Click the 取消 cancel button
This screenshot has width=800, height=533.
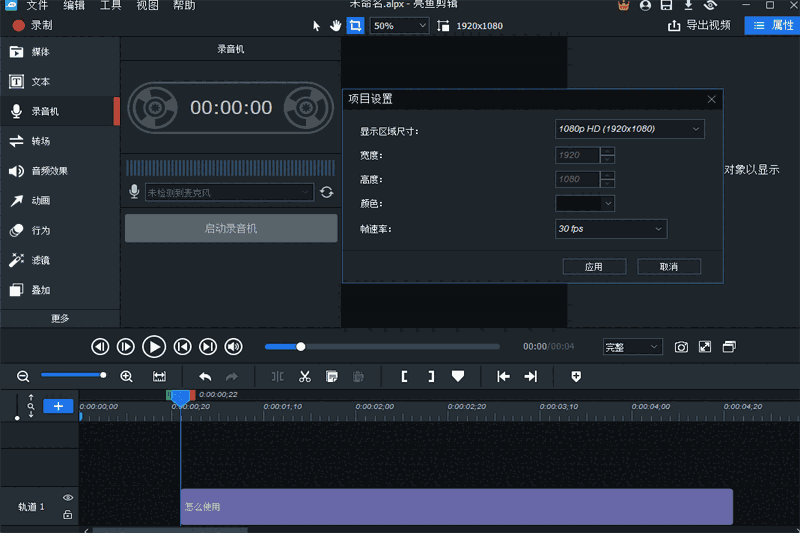point(669,267)
